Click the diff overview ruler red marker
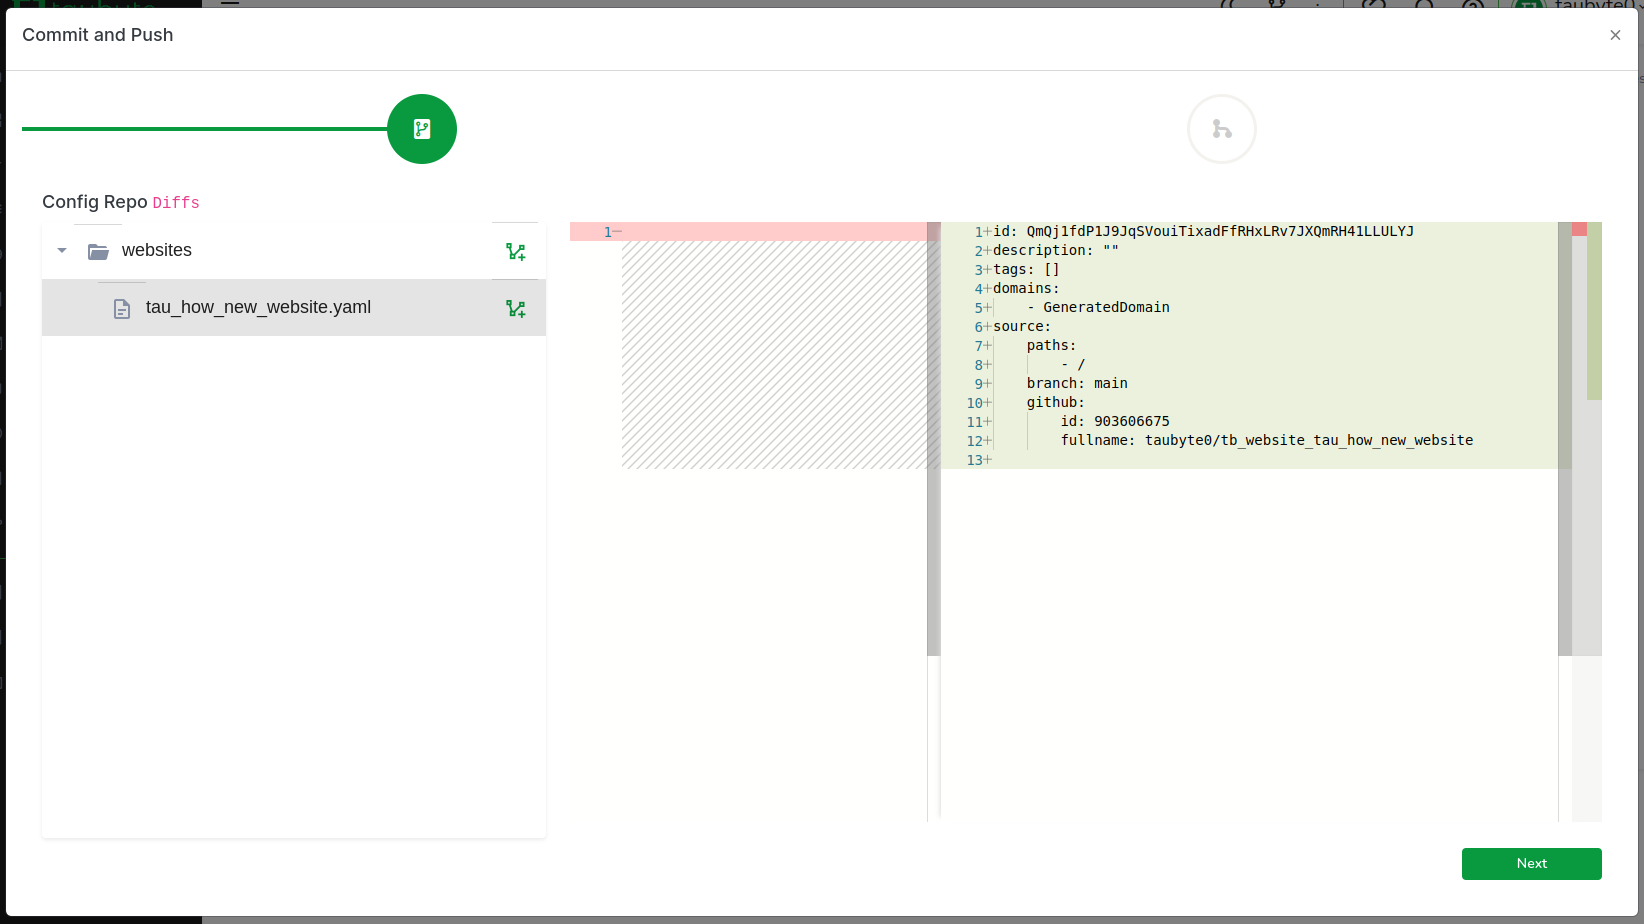1644x924 pixels. point(1579,230)
